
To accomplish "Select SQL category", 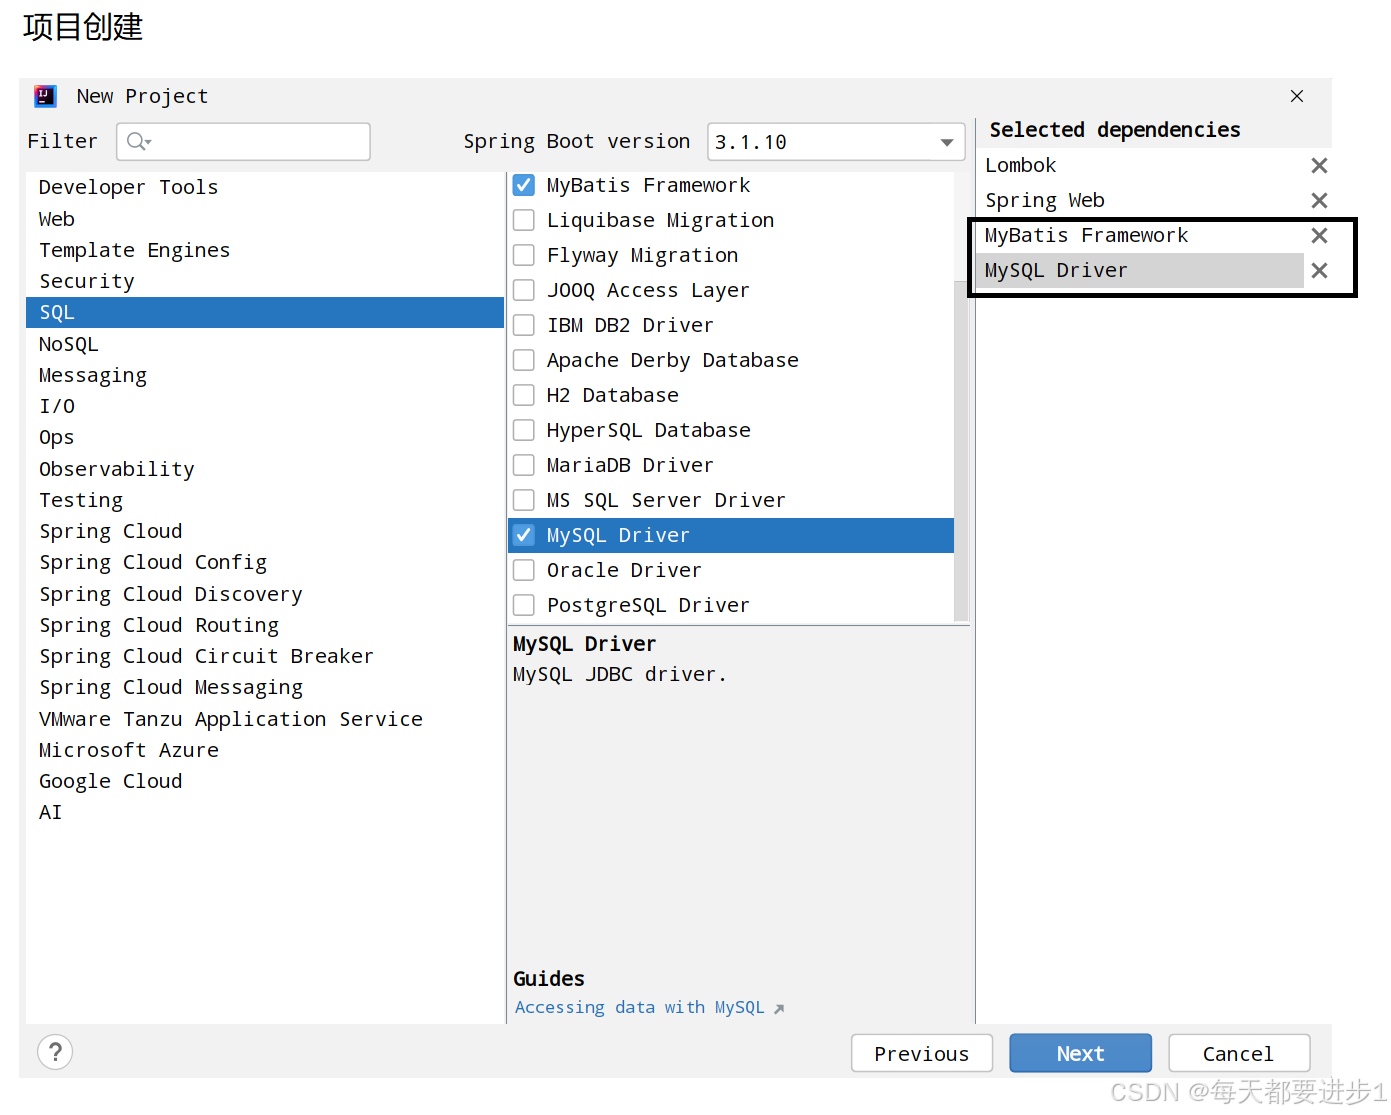I will pyautogui.click(x=265, y=312).
